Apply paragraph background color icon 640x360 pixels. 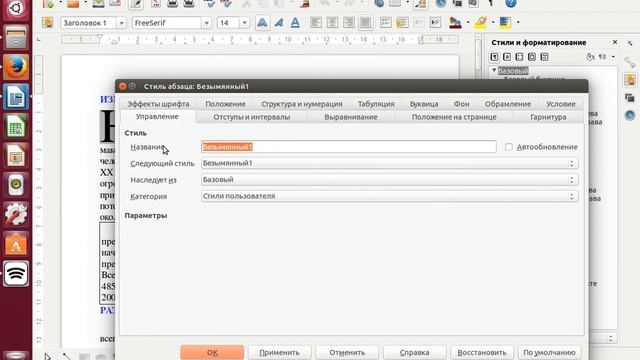[x=505, y=22]
